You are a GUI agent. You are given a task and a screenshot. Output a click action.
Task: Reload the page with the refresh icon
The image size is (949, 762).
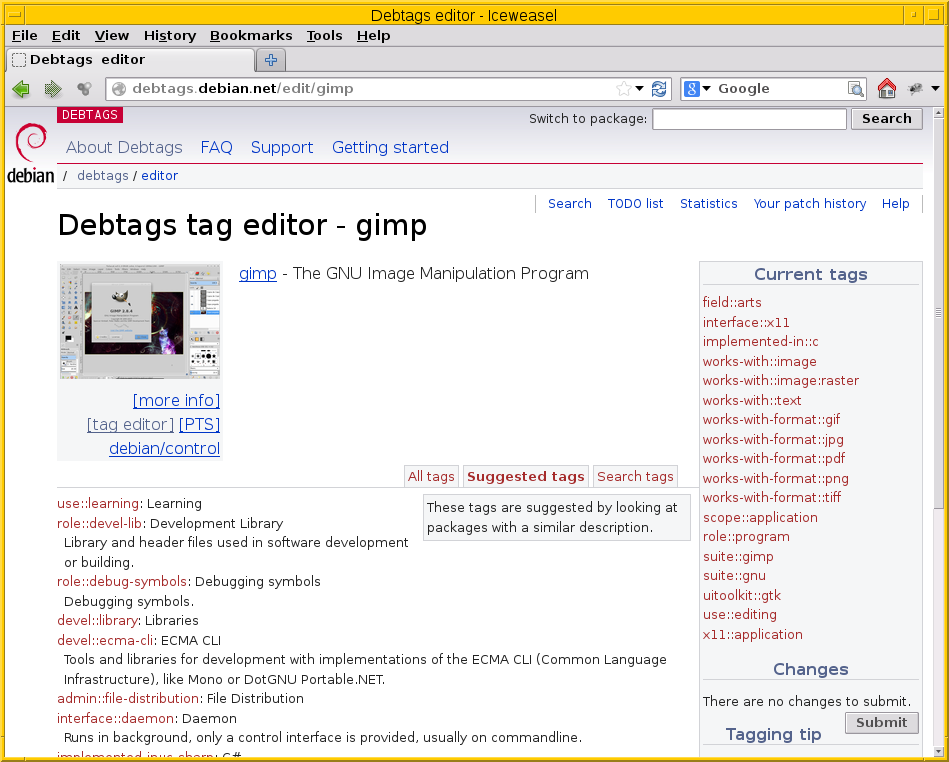(x=659, y=88)
